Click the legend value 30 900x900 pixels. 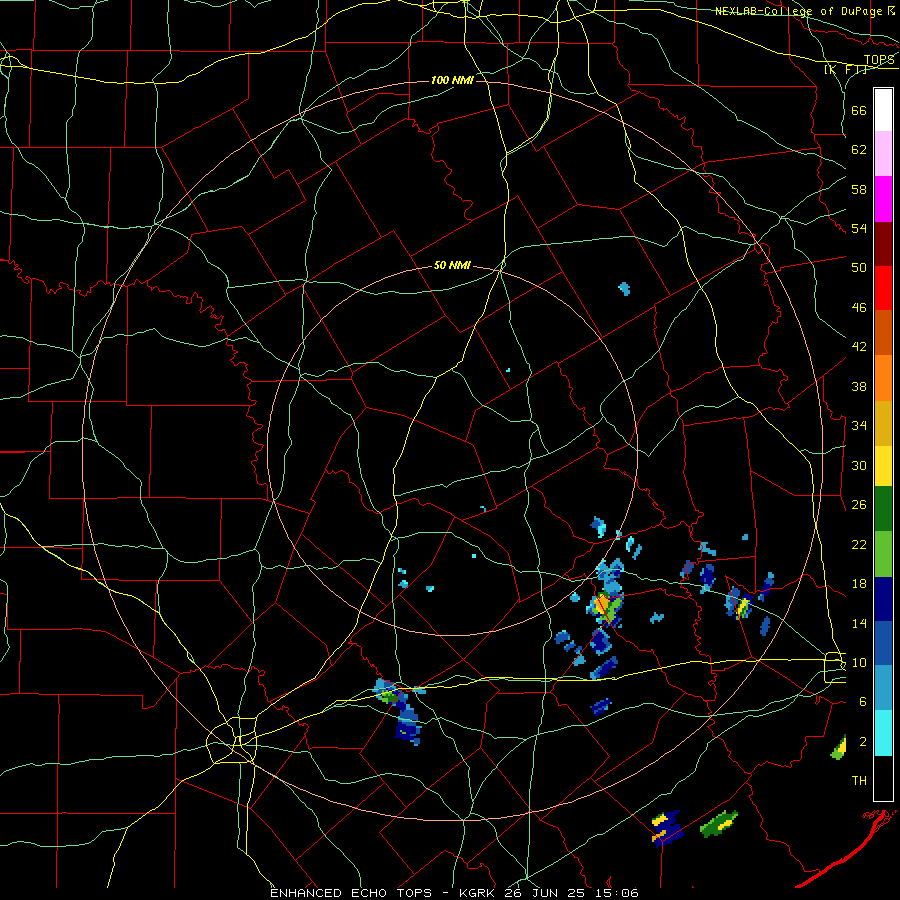pyautogui.click(x=859, y=465)
